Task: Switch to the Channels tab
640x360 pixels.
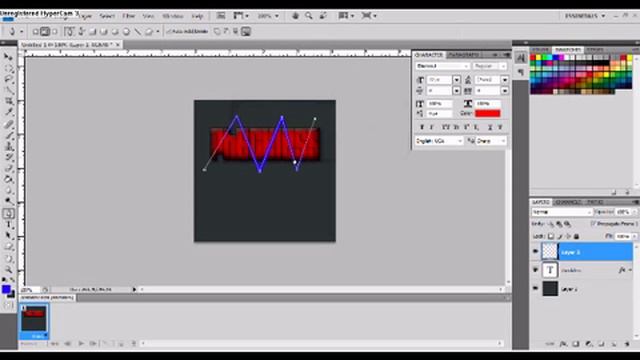Action: (x=569, y=202)
